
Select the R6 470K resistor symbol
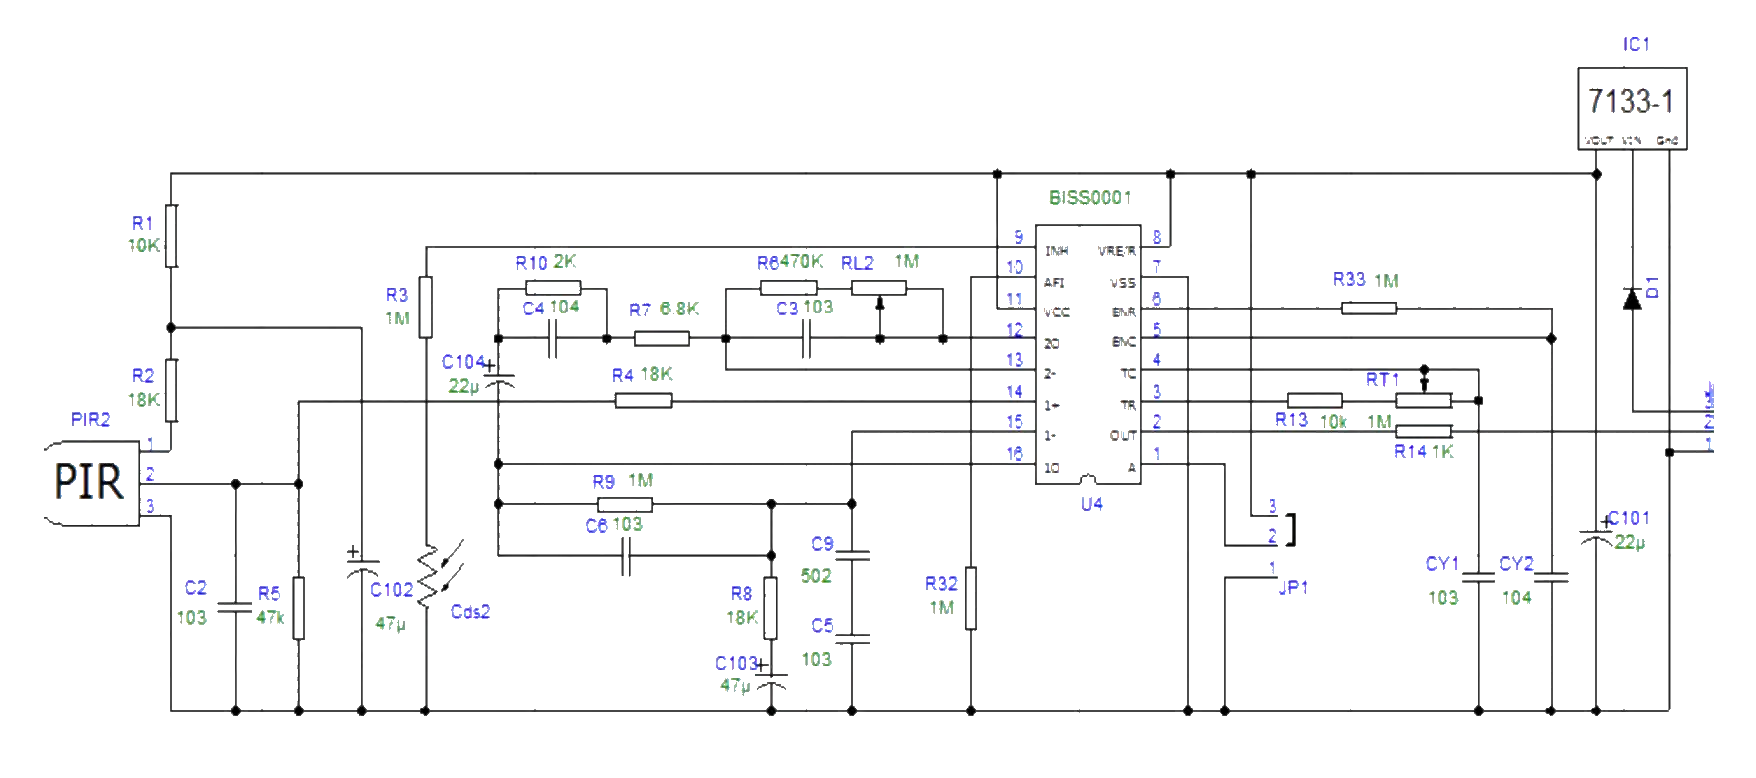(x=789, y=288)
